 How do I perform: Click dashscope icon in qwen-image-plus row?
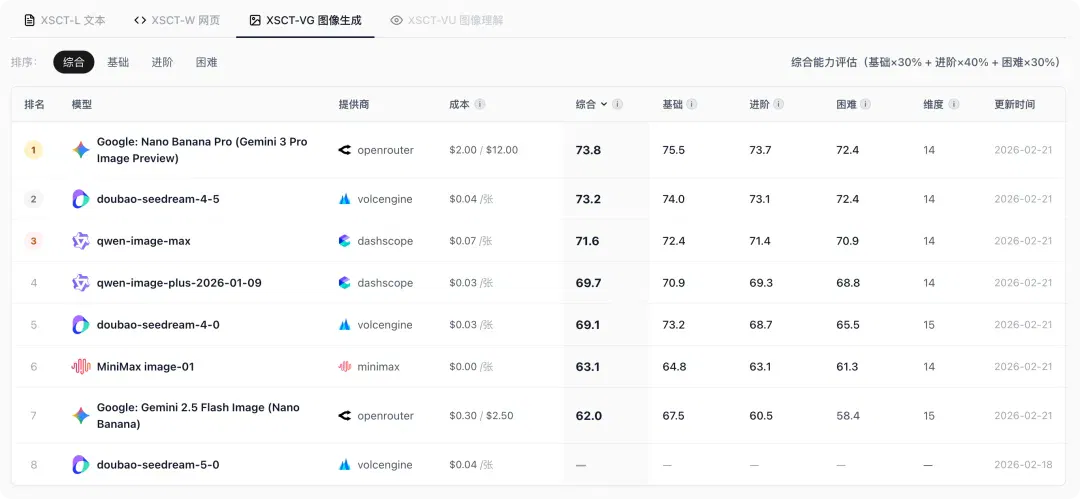(x=344, y=283)
